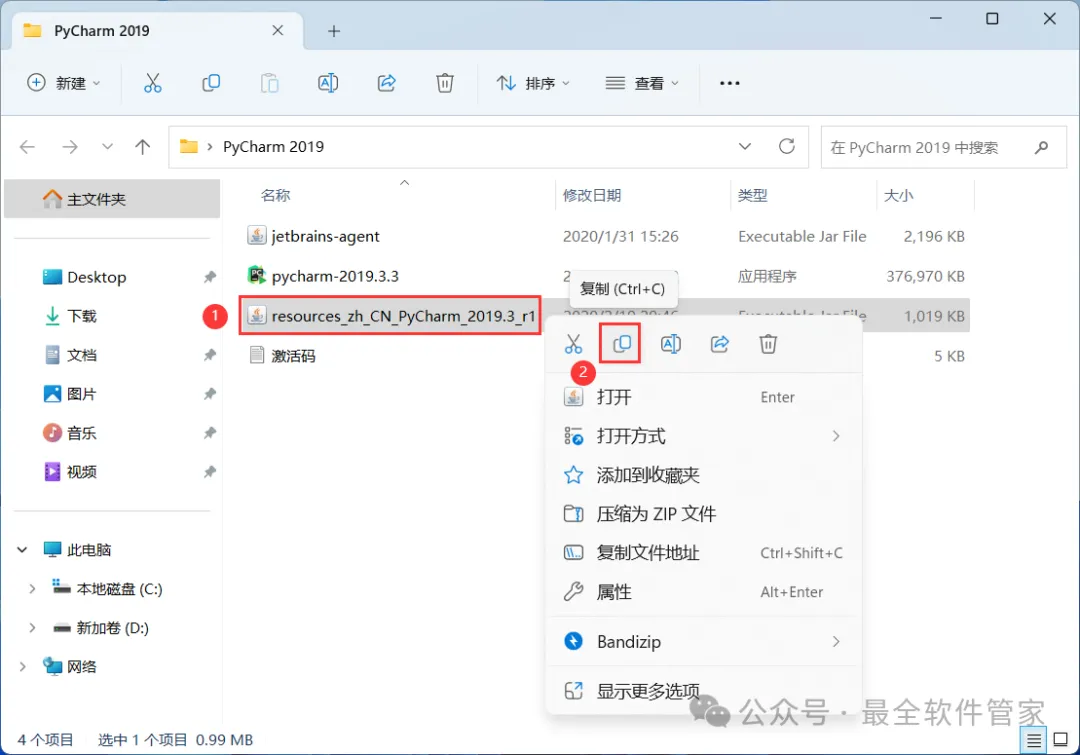
Task: Close the PyCharm 2019 tab
Action: [x=278, y=30]
